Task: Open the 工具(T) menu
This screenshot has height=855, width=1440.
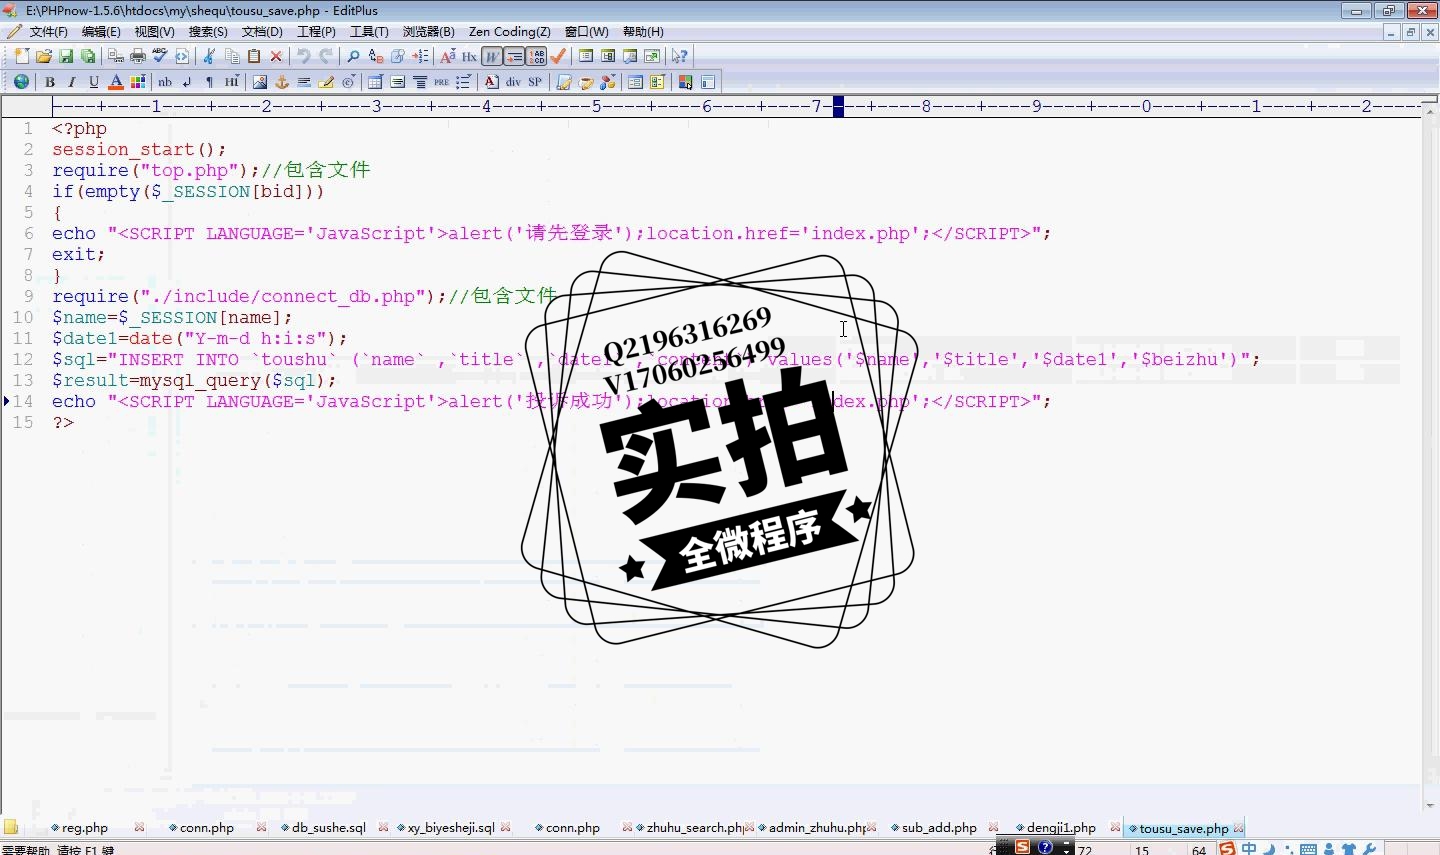Action: click(x=369, y=32)
